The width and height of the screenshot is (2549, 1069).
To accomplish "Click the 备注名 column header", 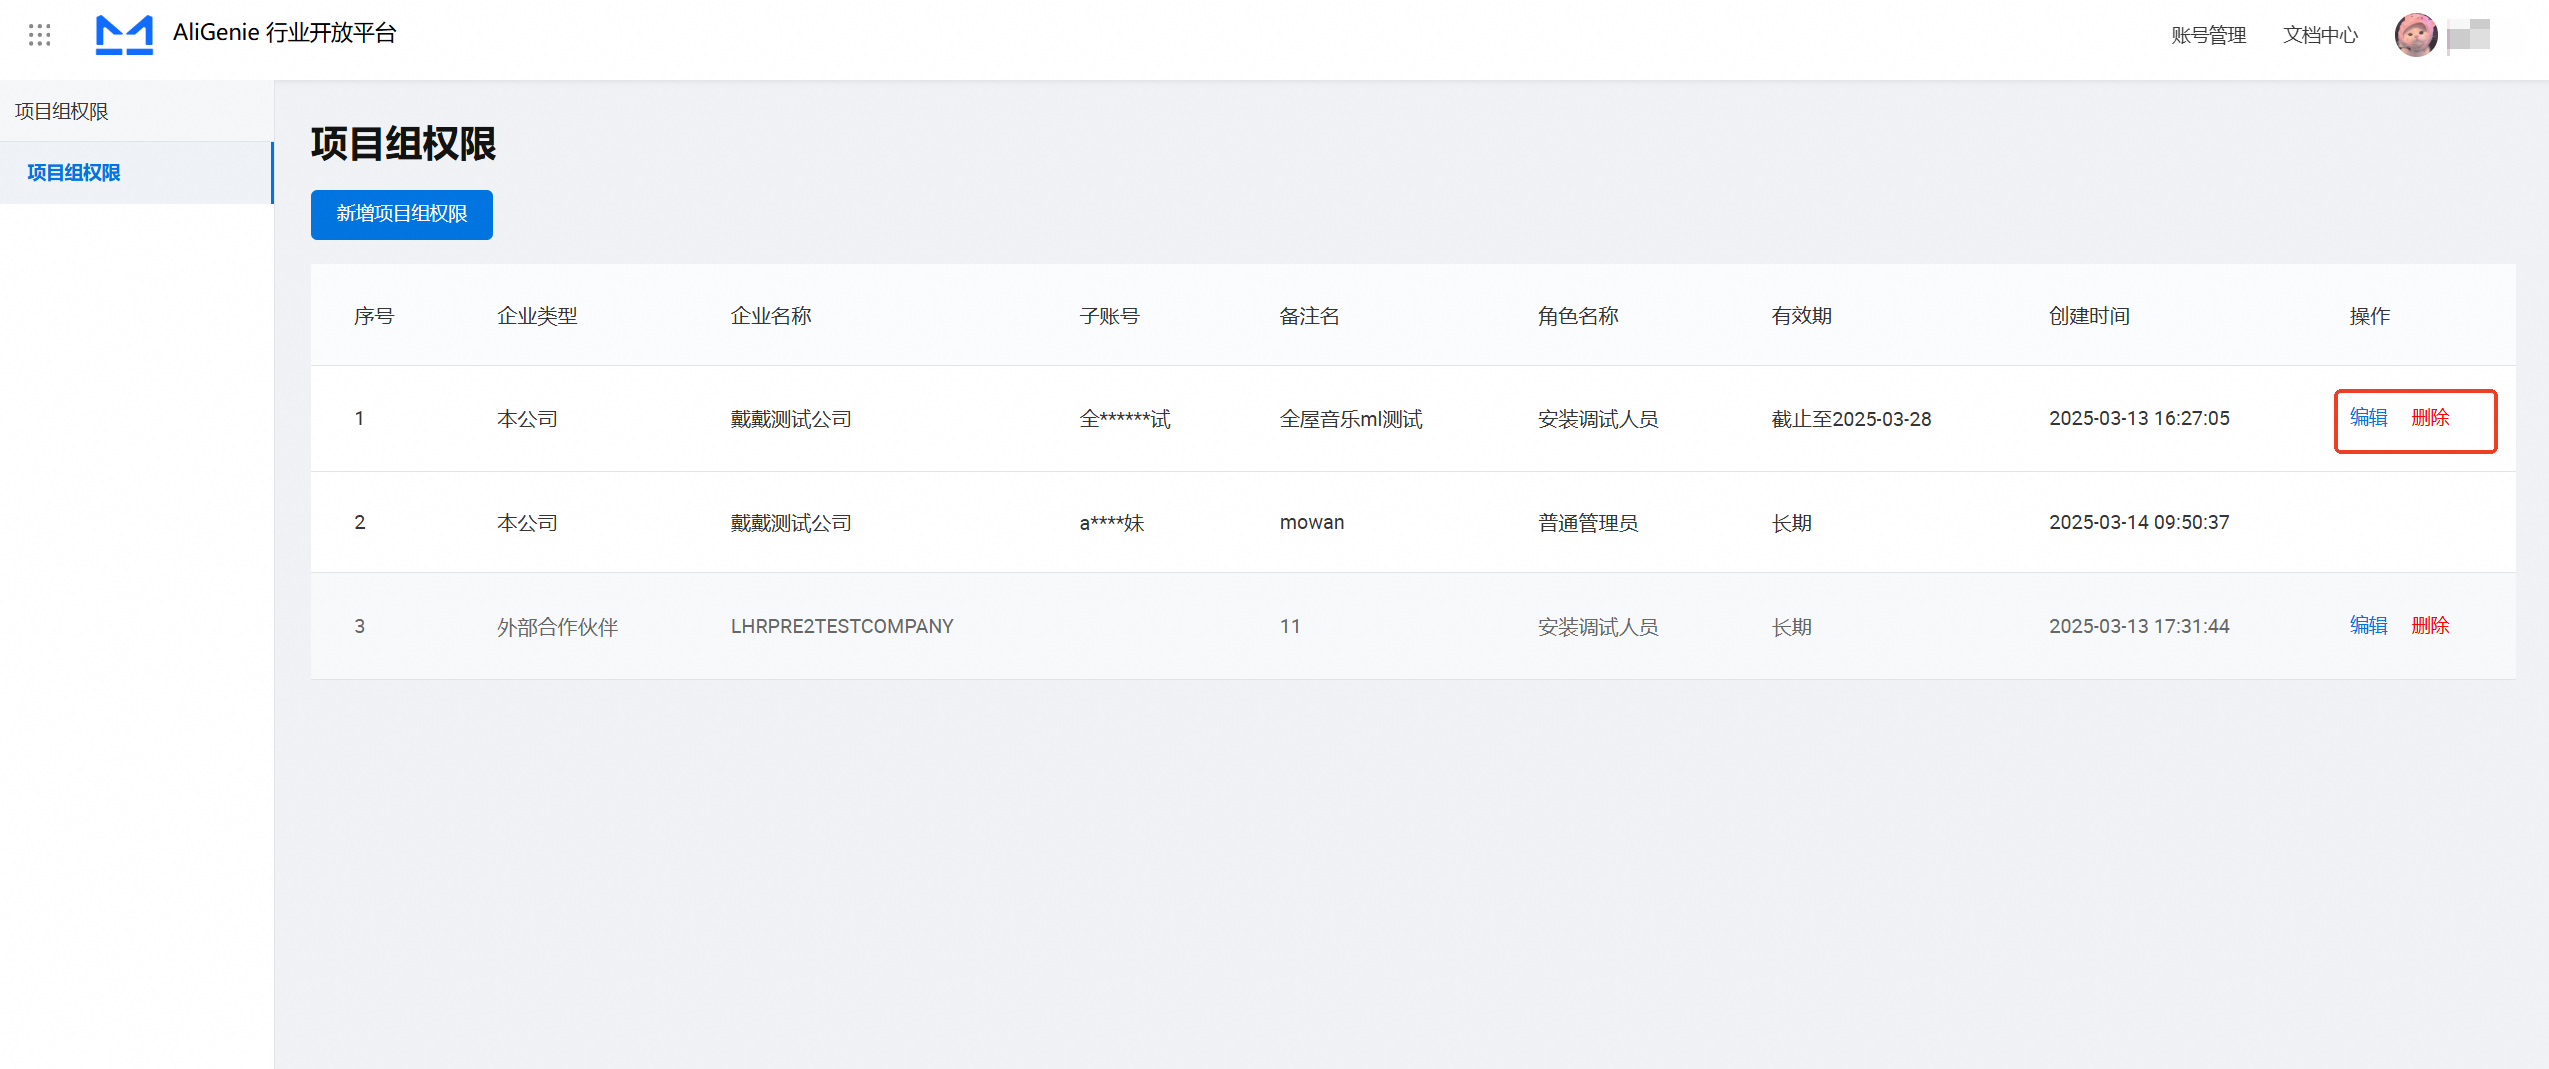I will [x=1309, y=316].
